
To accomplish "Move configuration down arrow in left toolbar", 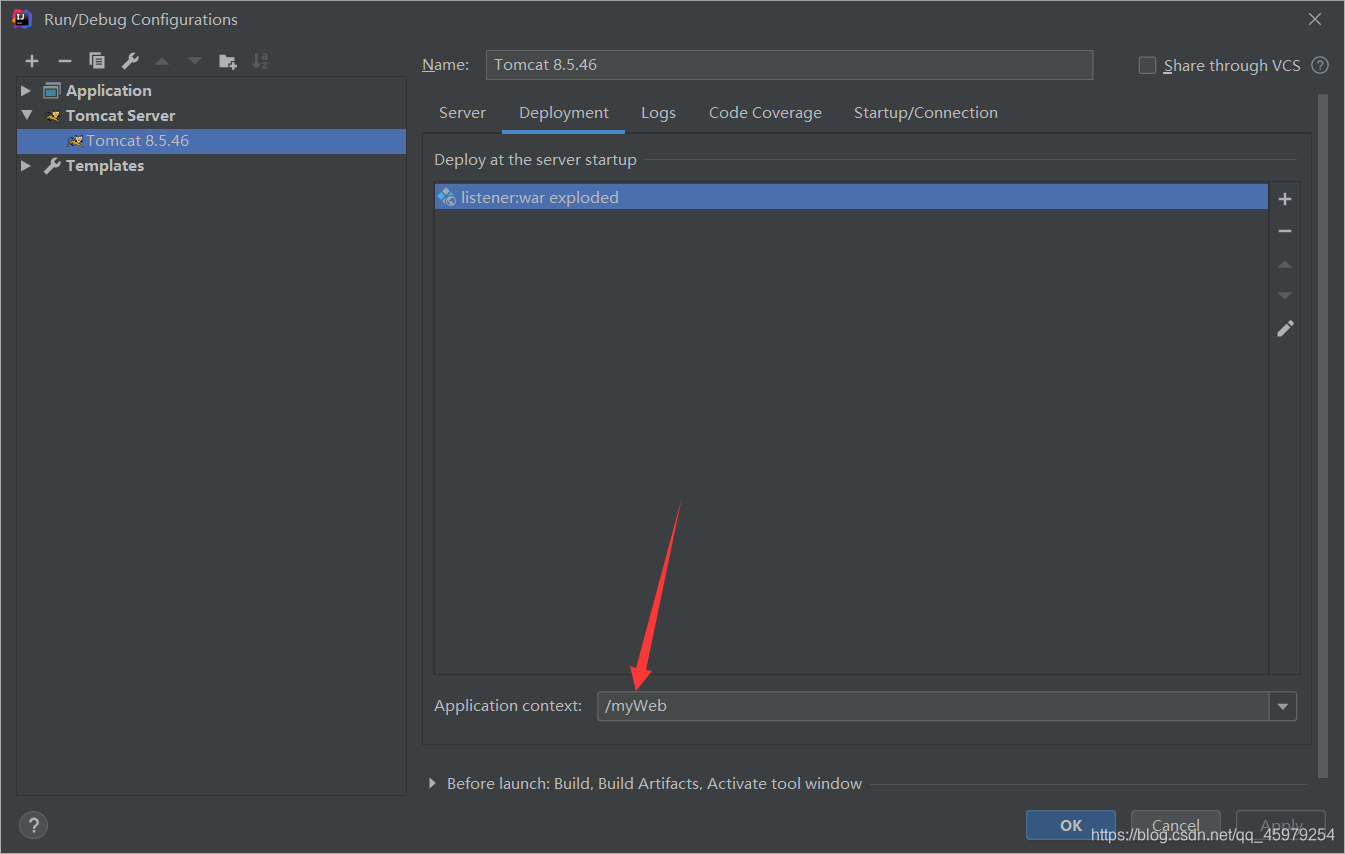I will (x=195, y=62).
